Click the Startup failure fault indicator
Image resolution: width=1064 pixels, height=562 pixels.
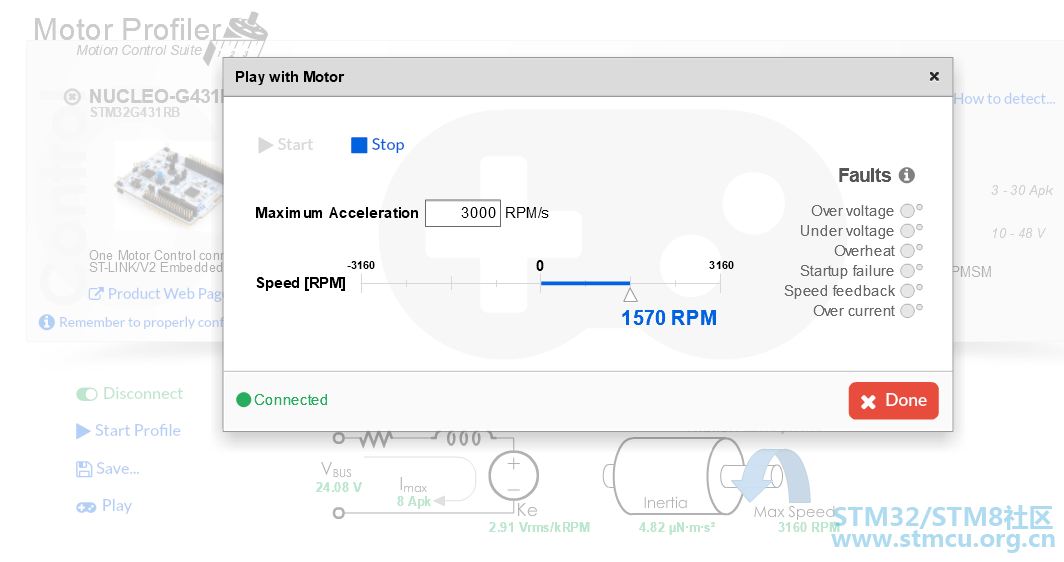(x=907, y=271)
